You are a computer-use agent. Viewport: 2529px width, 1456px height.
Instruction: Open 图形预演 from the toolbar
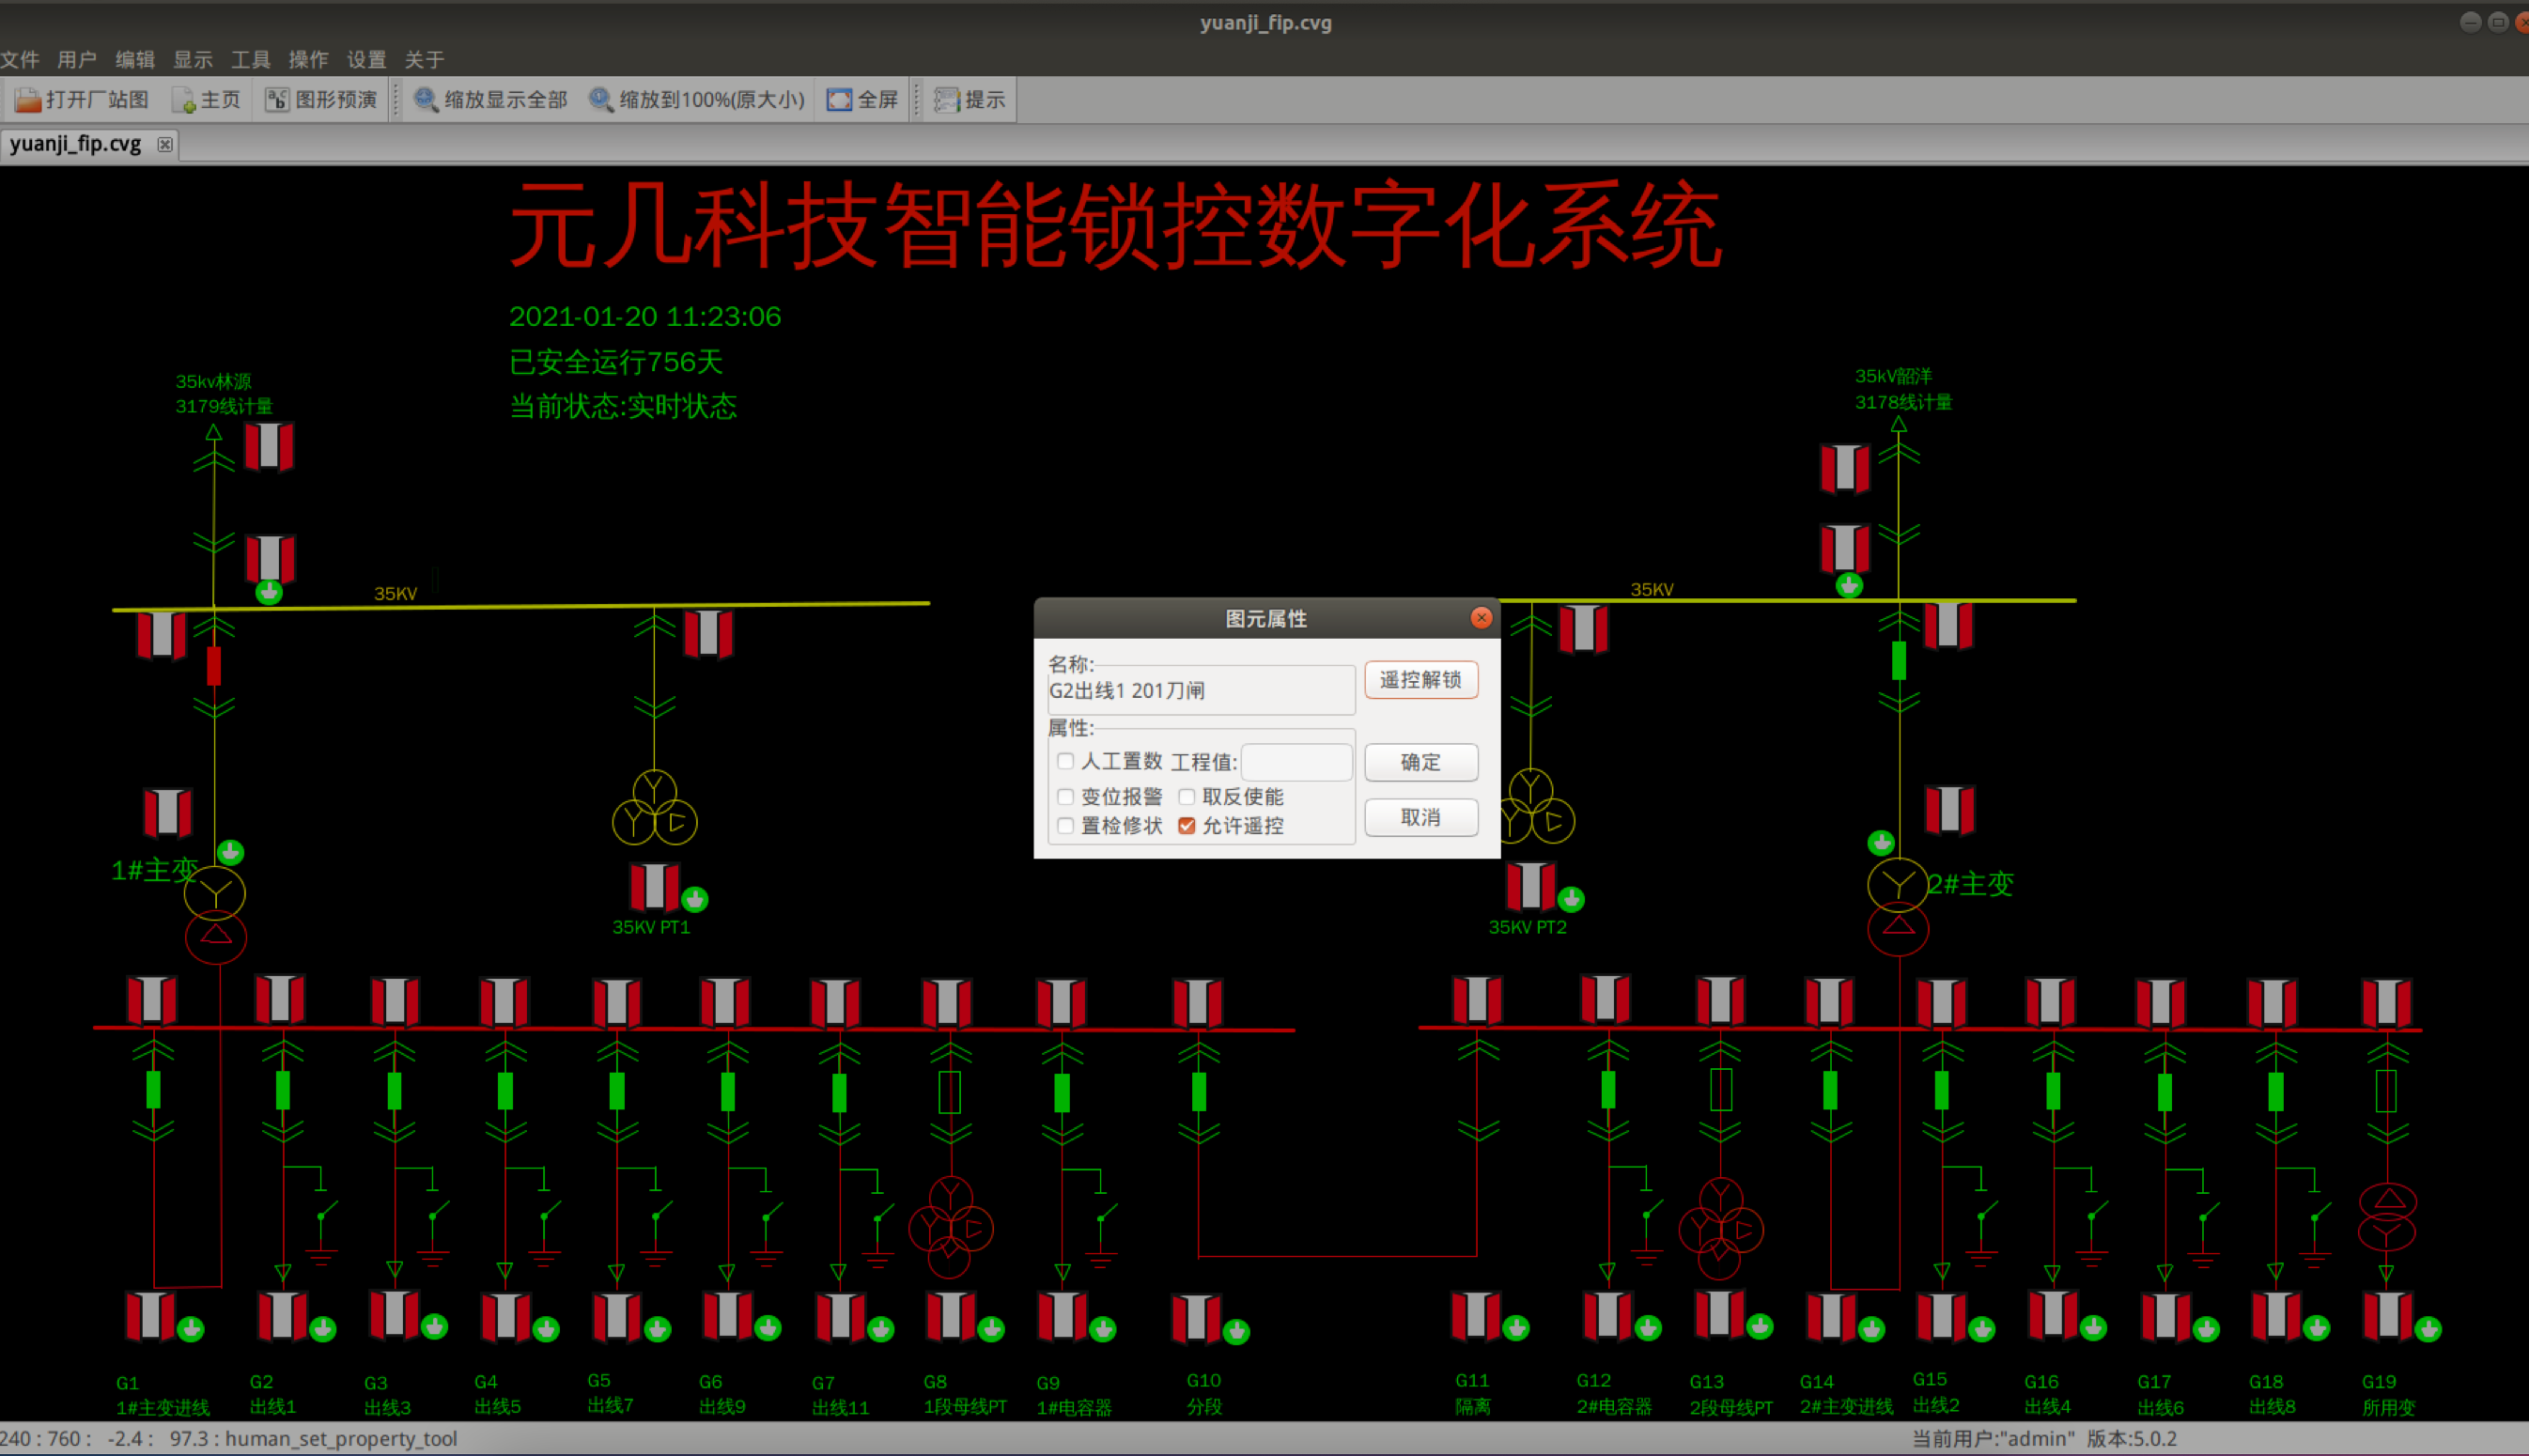(x=321, y=99)
